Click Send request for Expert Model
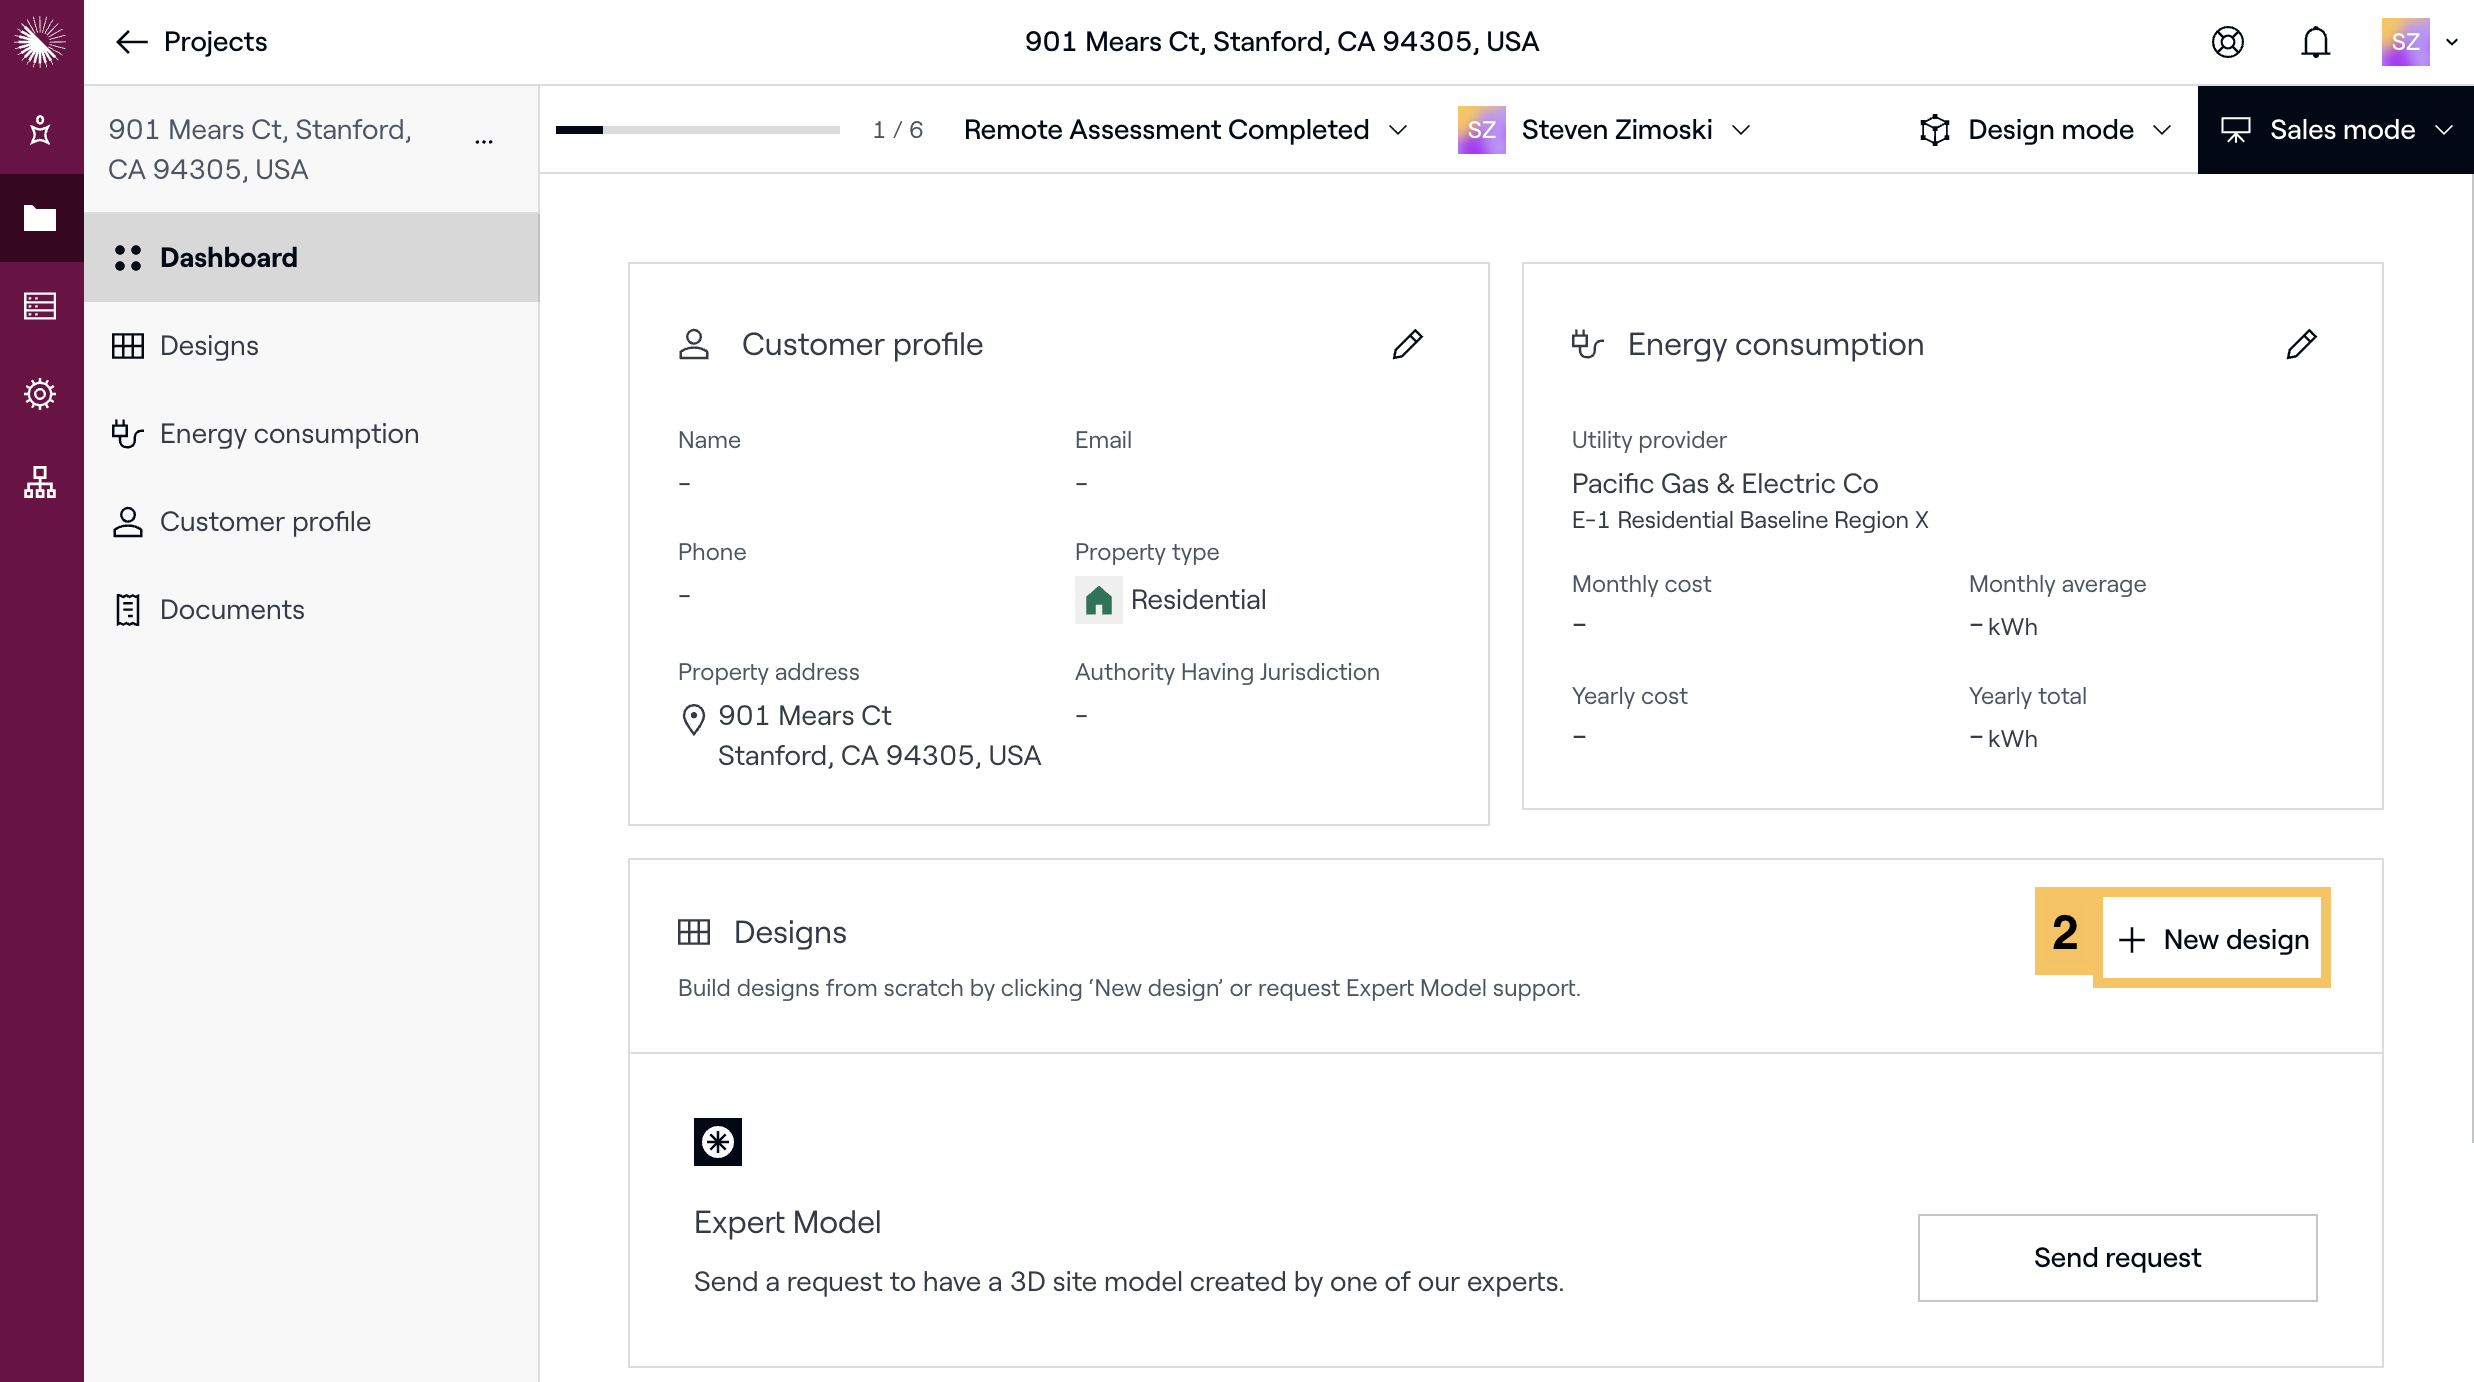 2117,1258
